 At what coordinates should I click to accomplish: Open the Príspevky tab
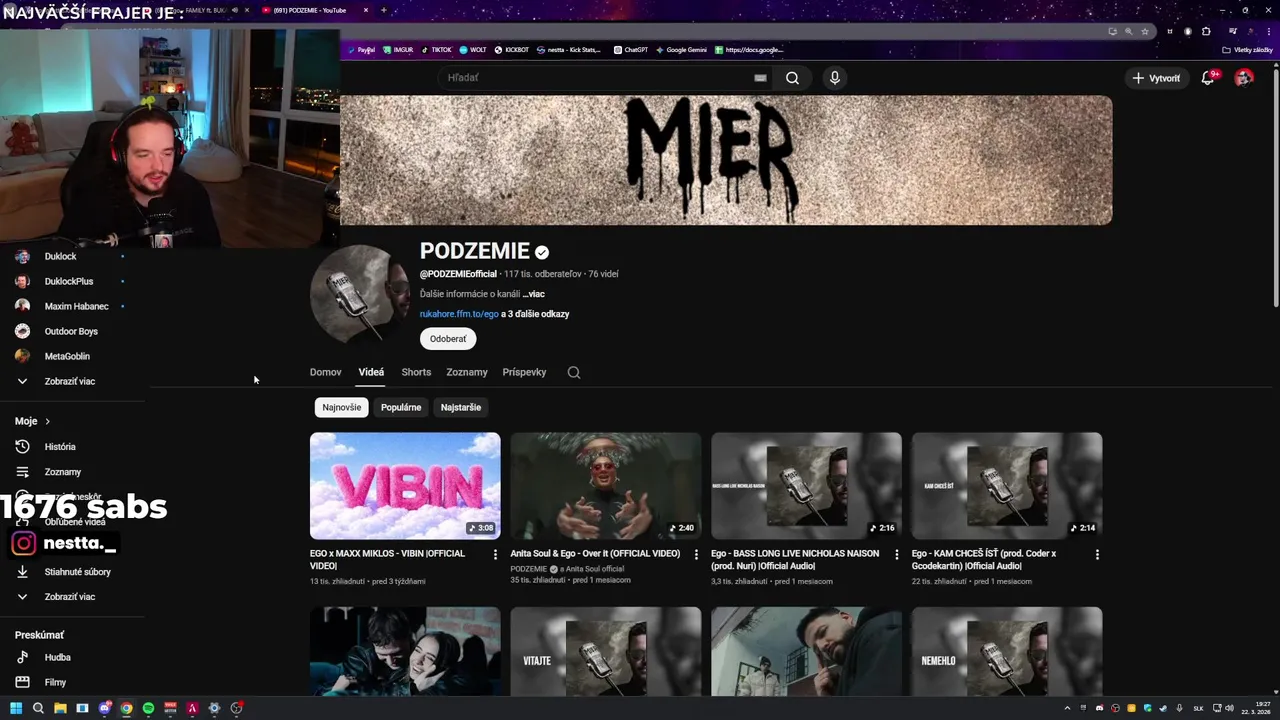pos(524,372)
